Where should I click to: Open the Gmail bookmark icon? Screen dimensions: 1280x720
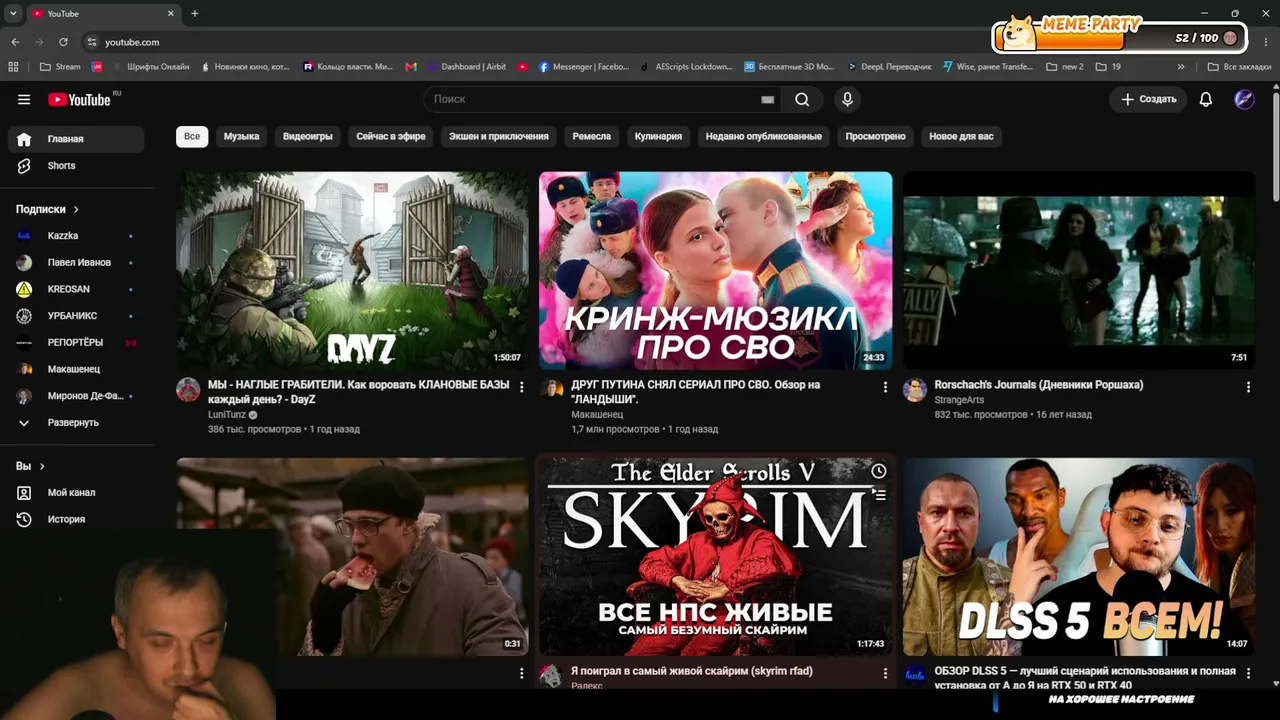click(411, 67)
